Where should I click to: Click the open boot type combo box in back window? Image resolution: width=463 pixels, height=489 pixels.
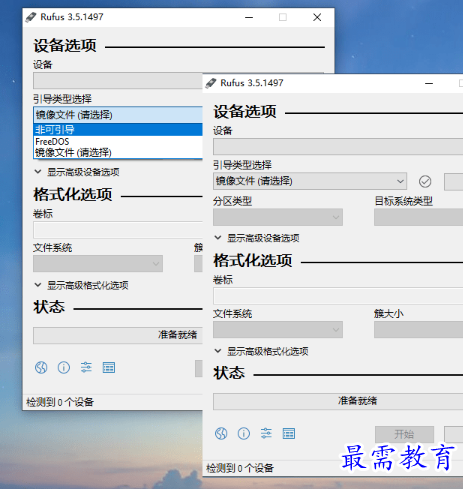(118, 115)
